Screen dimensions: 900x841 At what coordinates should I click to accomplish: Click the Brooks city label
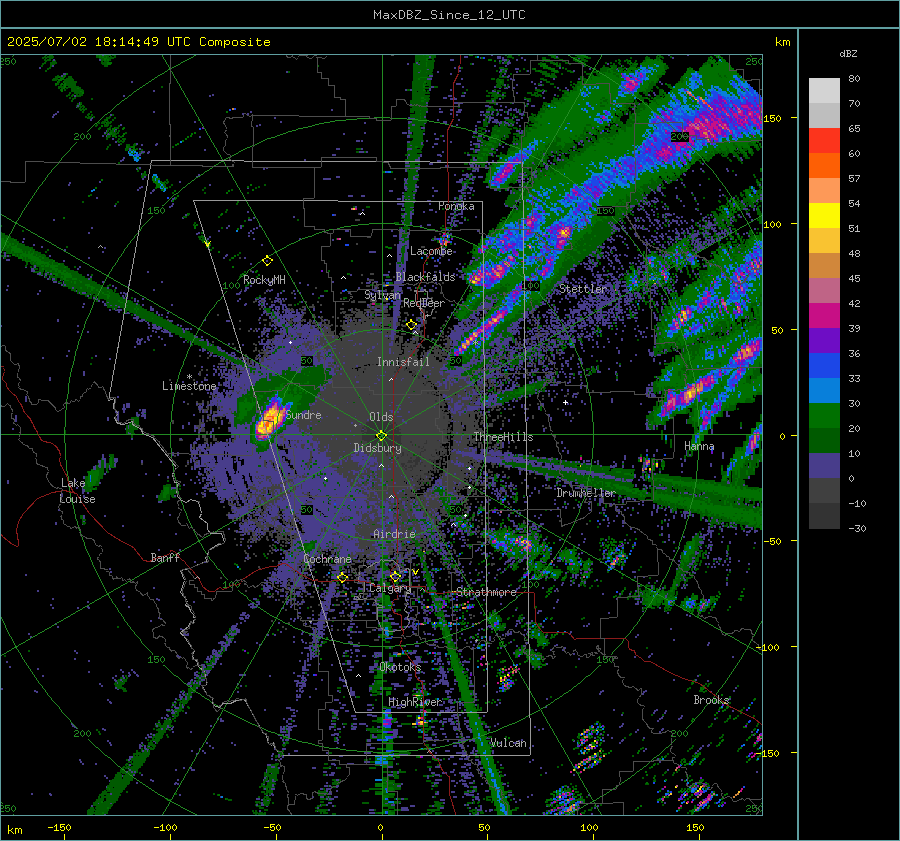(x=711, y=700)
